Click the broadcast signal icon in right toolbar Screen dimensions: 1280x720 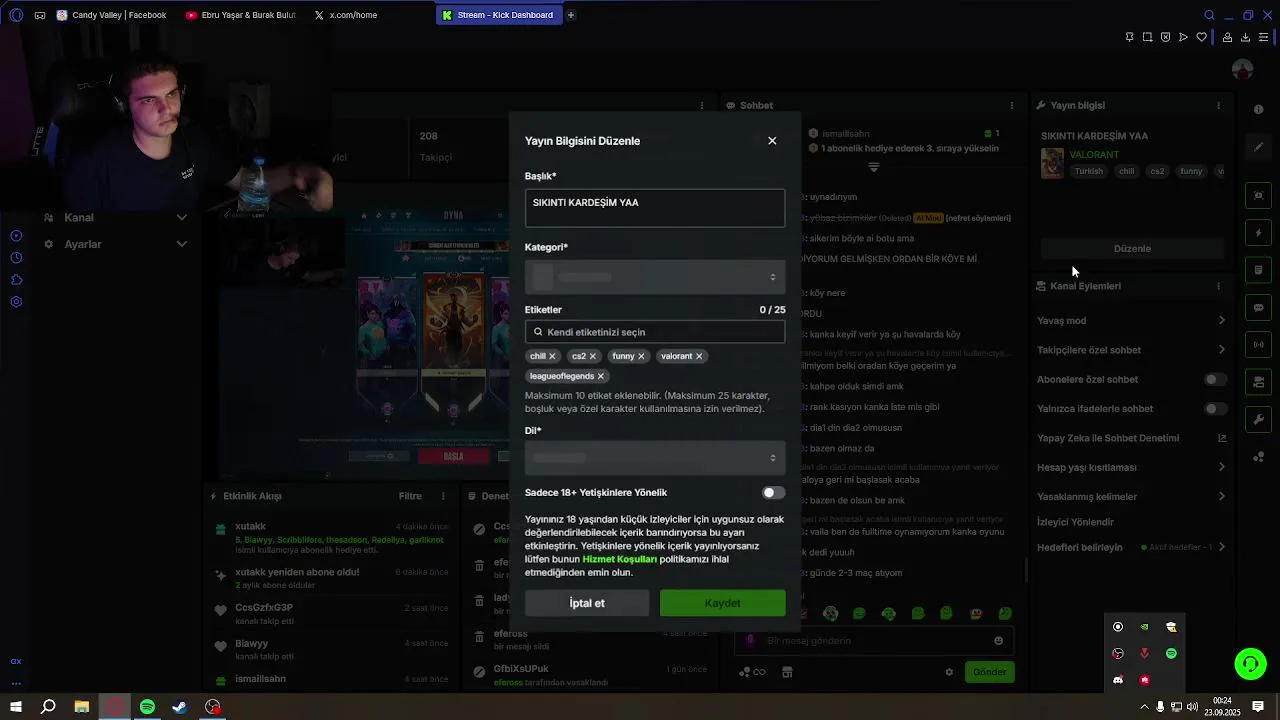[1259, 345]
